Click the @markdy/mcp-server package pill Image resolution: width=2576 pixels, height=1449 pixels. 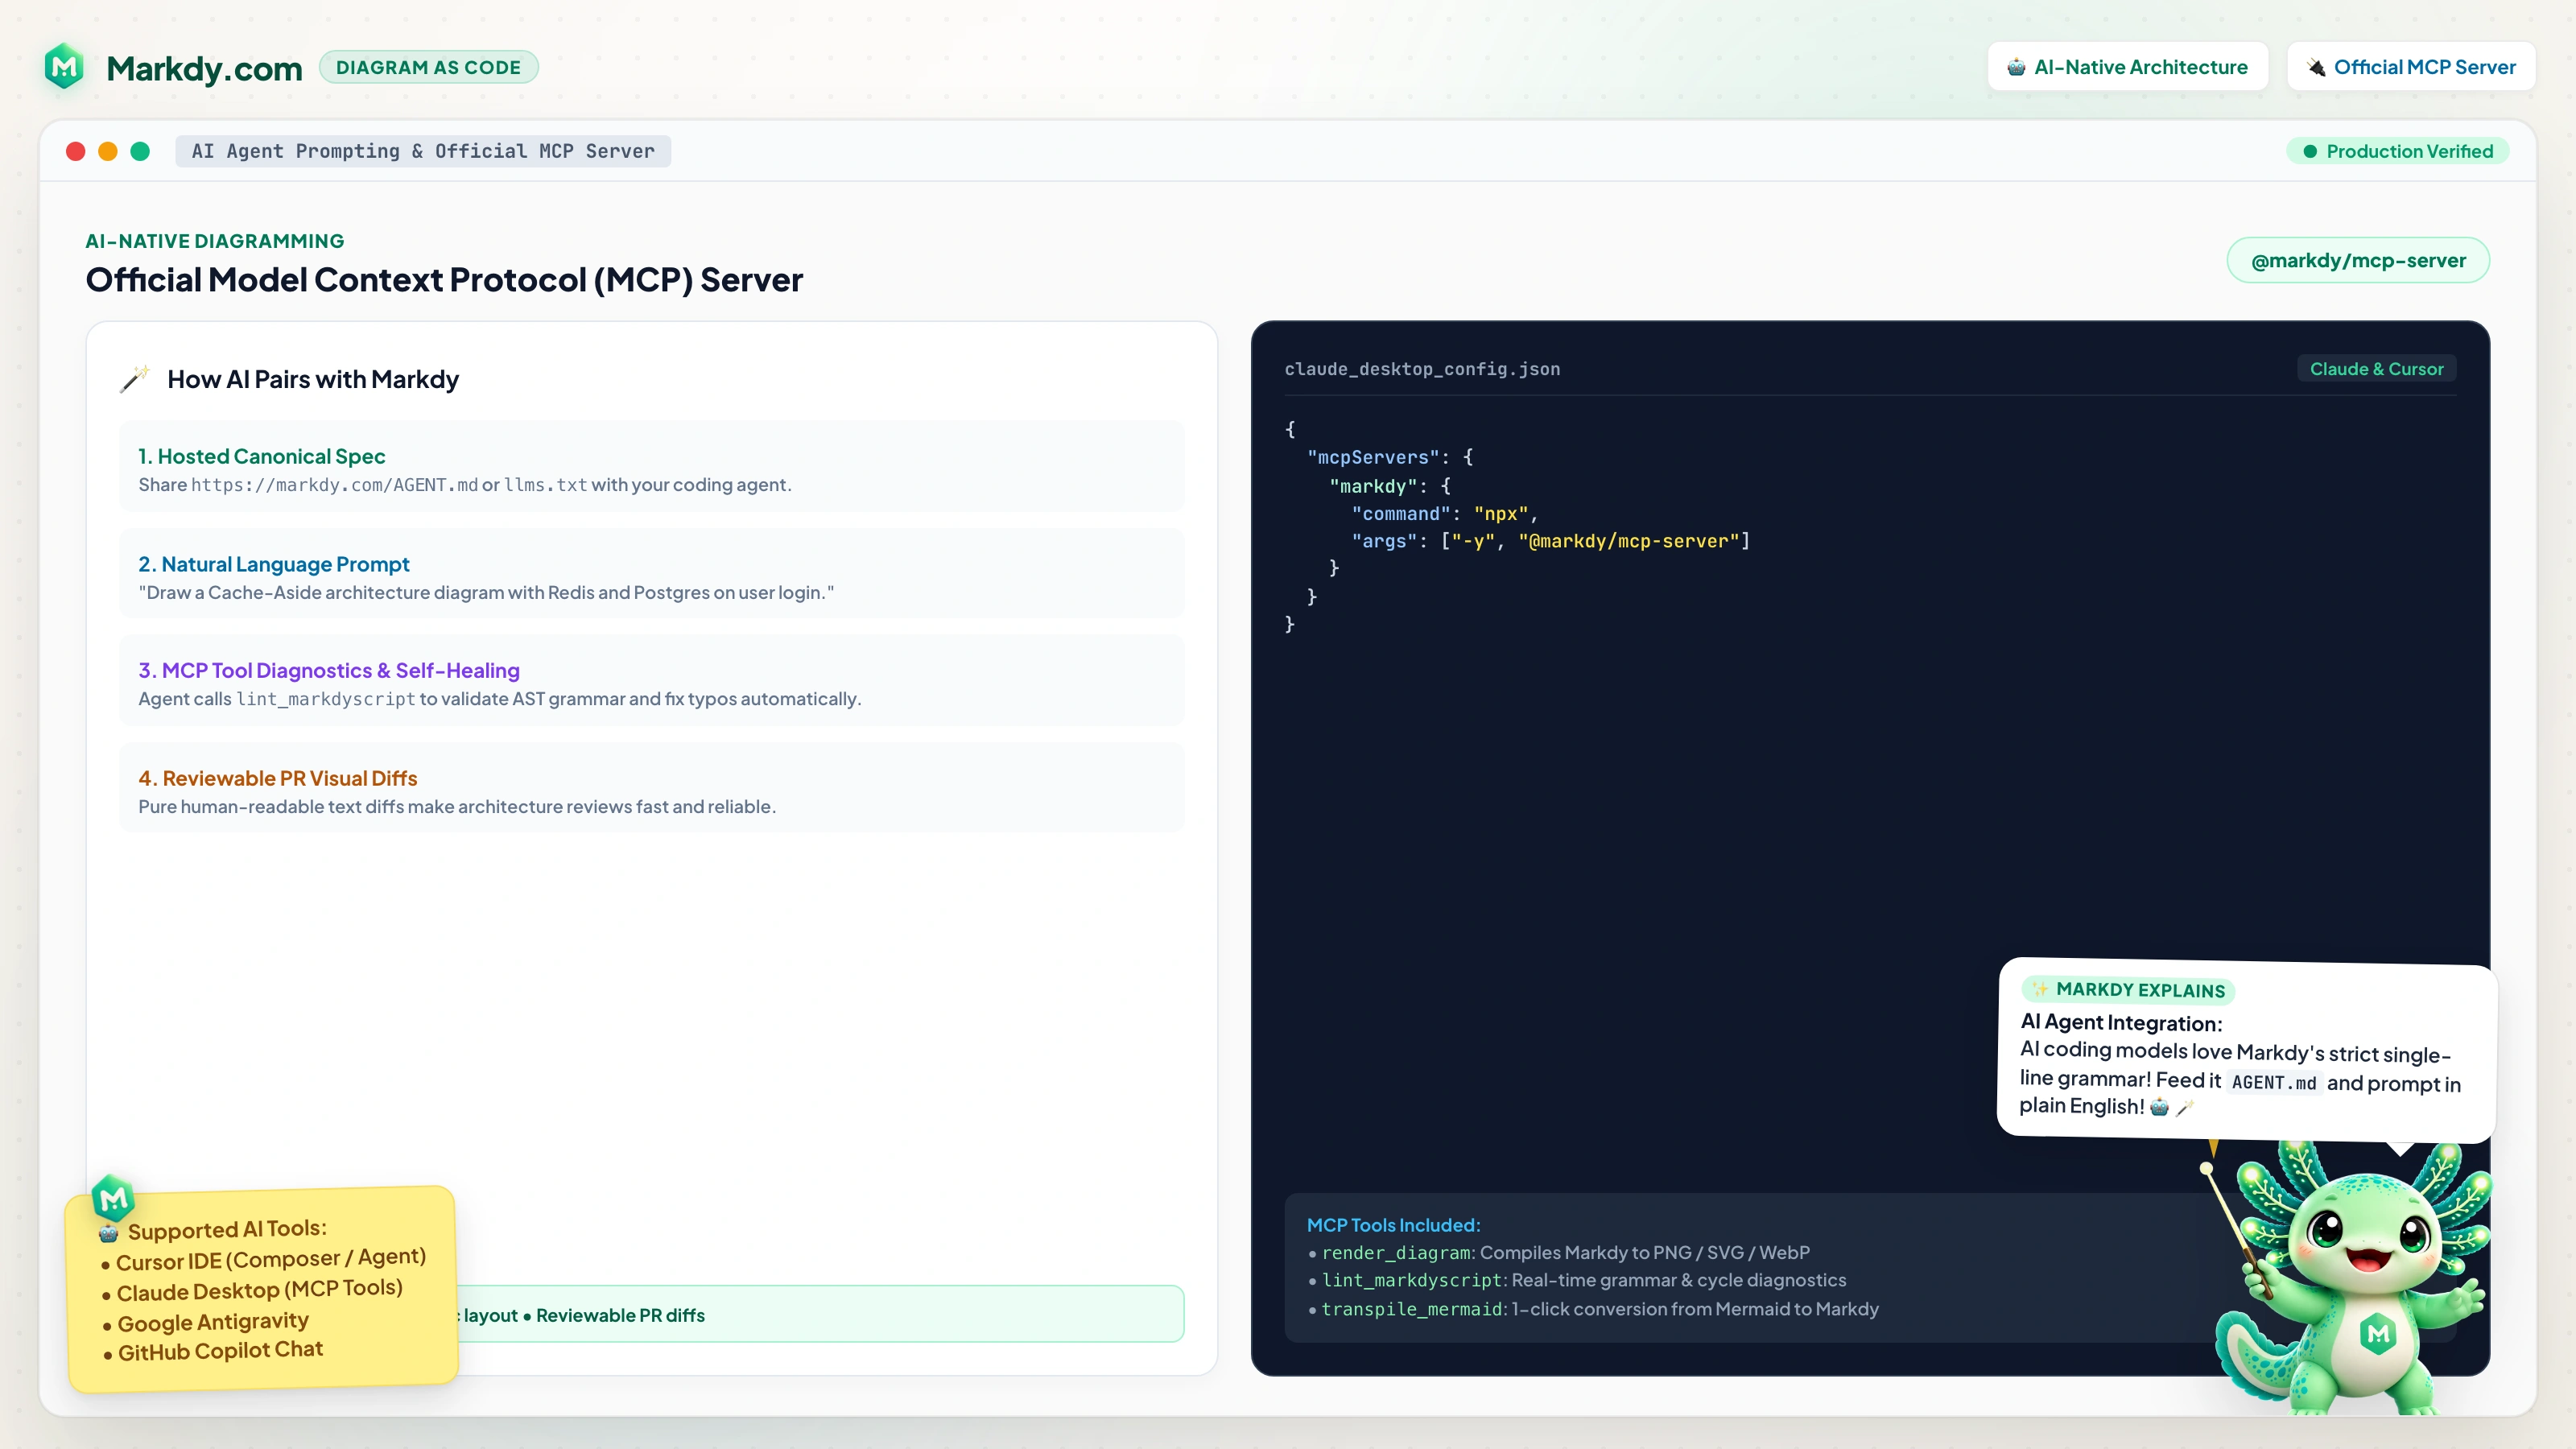(x=2358, y=260)
